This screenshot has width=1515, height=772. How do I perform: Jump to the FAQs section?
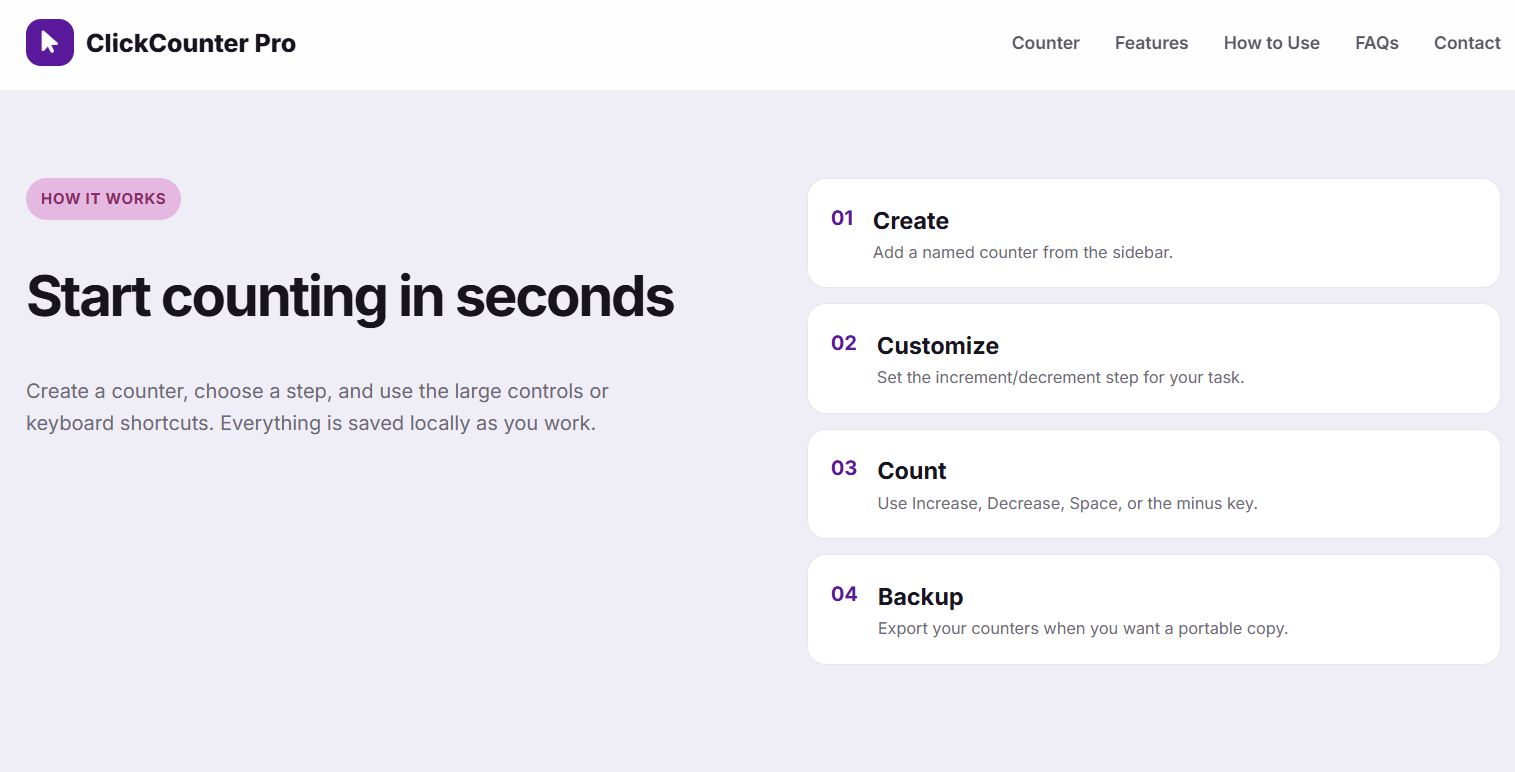pos(1376,43)
